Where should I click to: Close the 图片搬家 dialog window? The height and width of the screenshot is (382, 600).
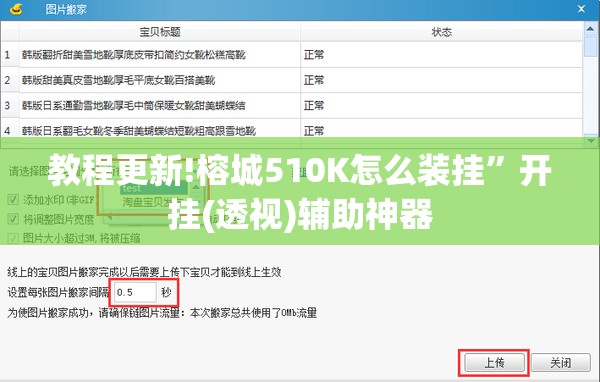coord(581,9)
